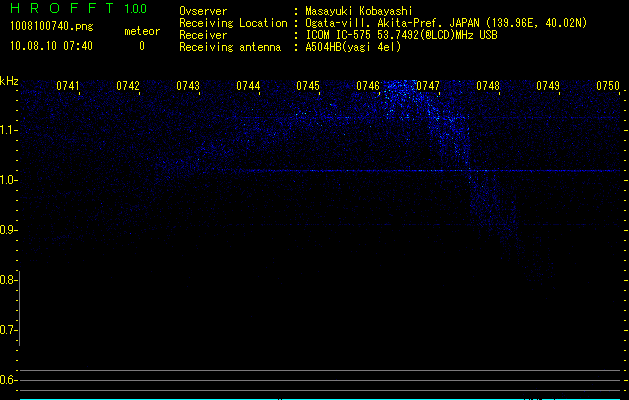Screen dimensions: 629x400
Task: Click the meteor count value 0
Action: 142,46
